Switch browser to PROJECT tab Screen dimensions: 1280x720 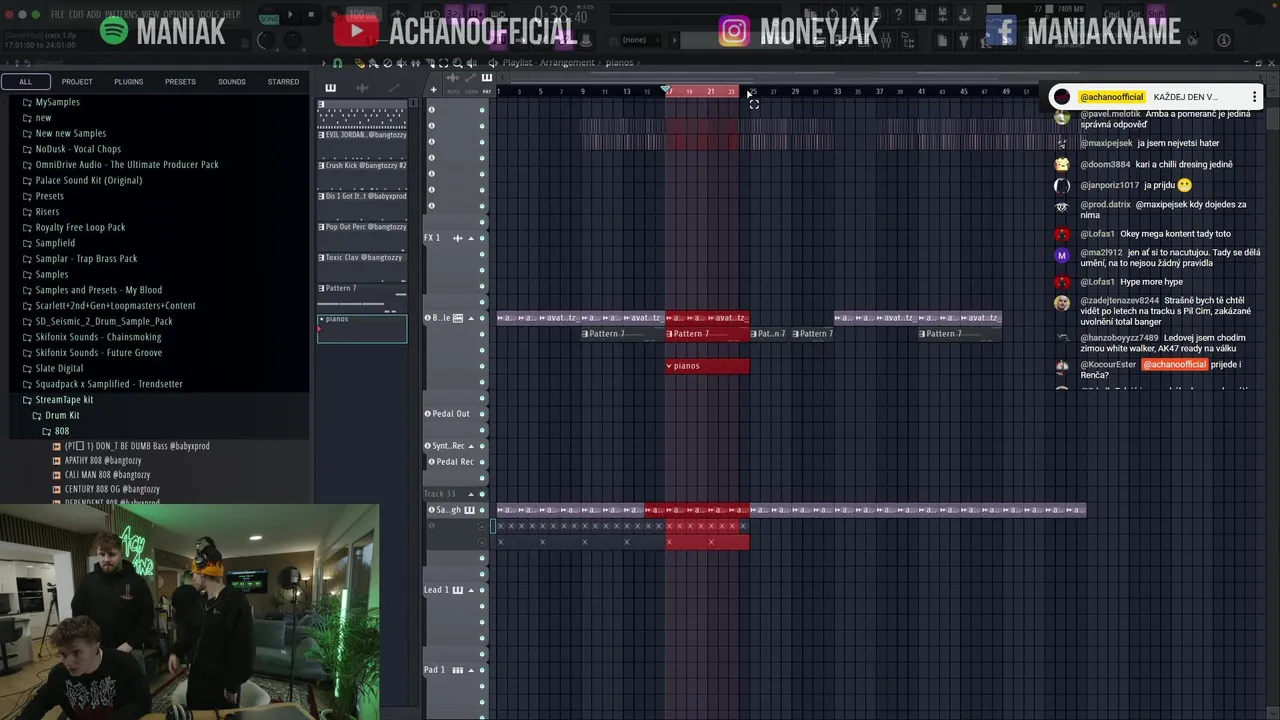(x=77, y=82)
